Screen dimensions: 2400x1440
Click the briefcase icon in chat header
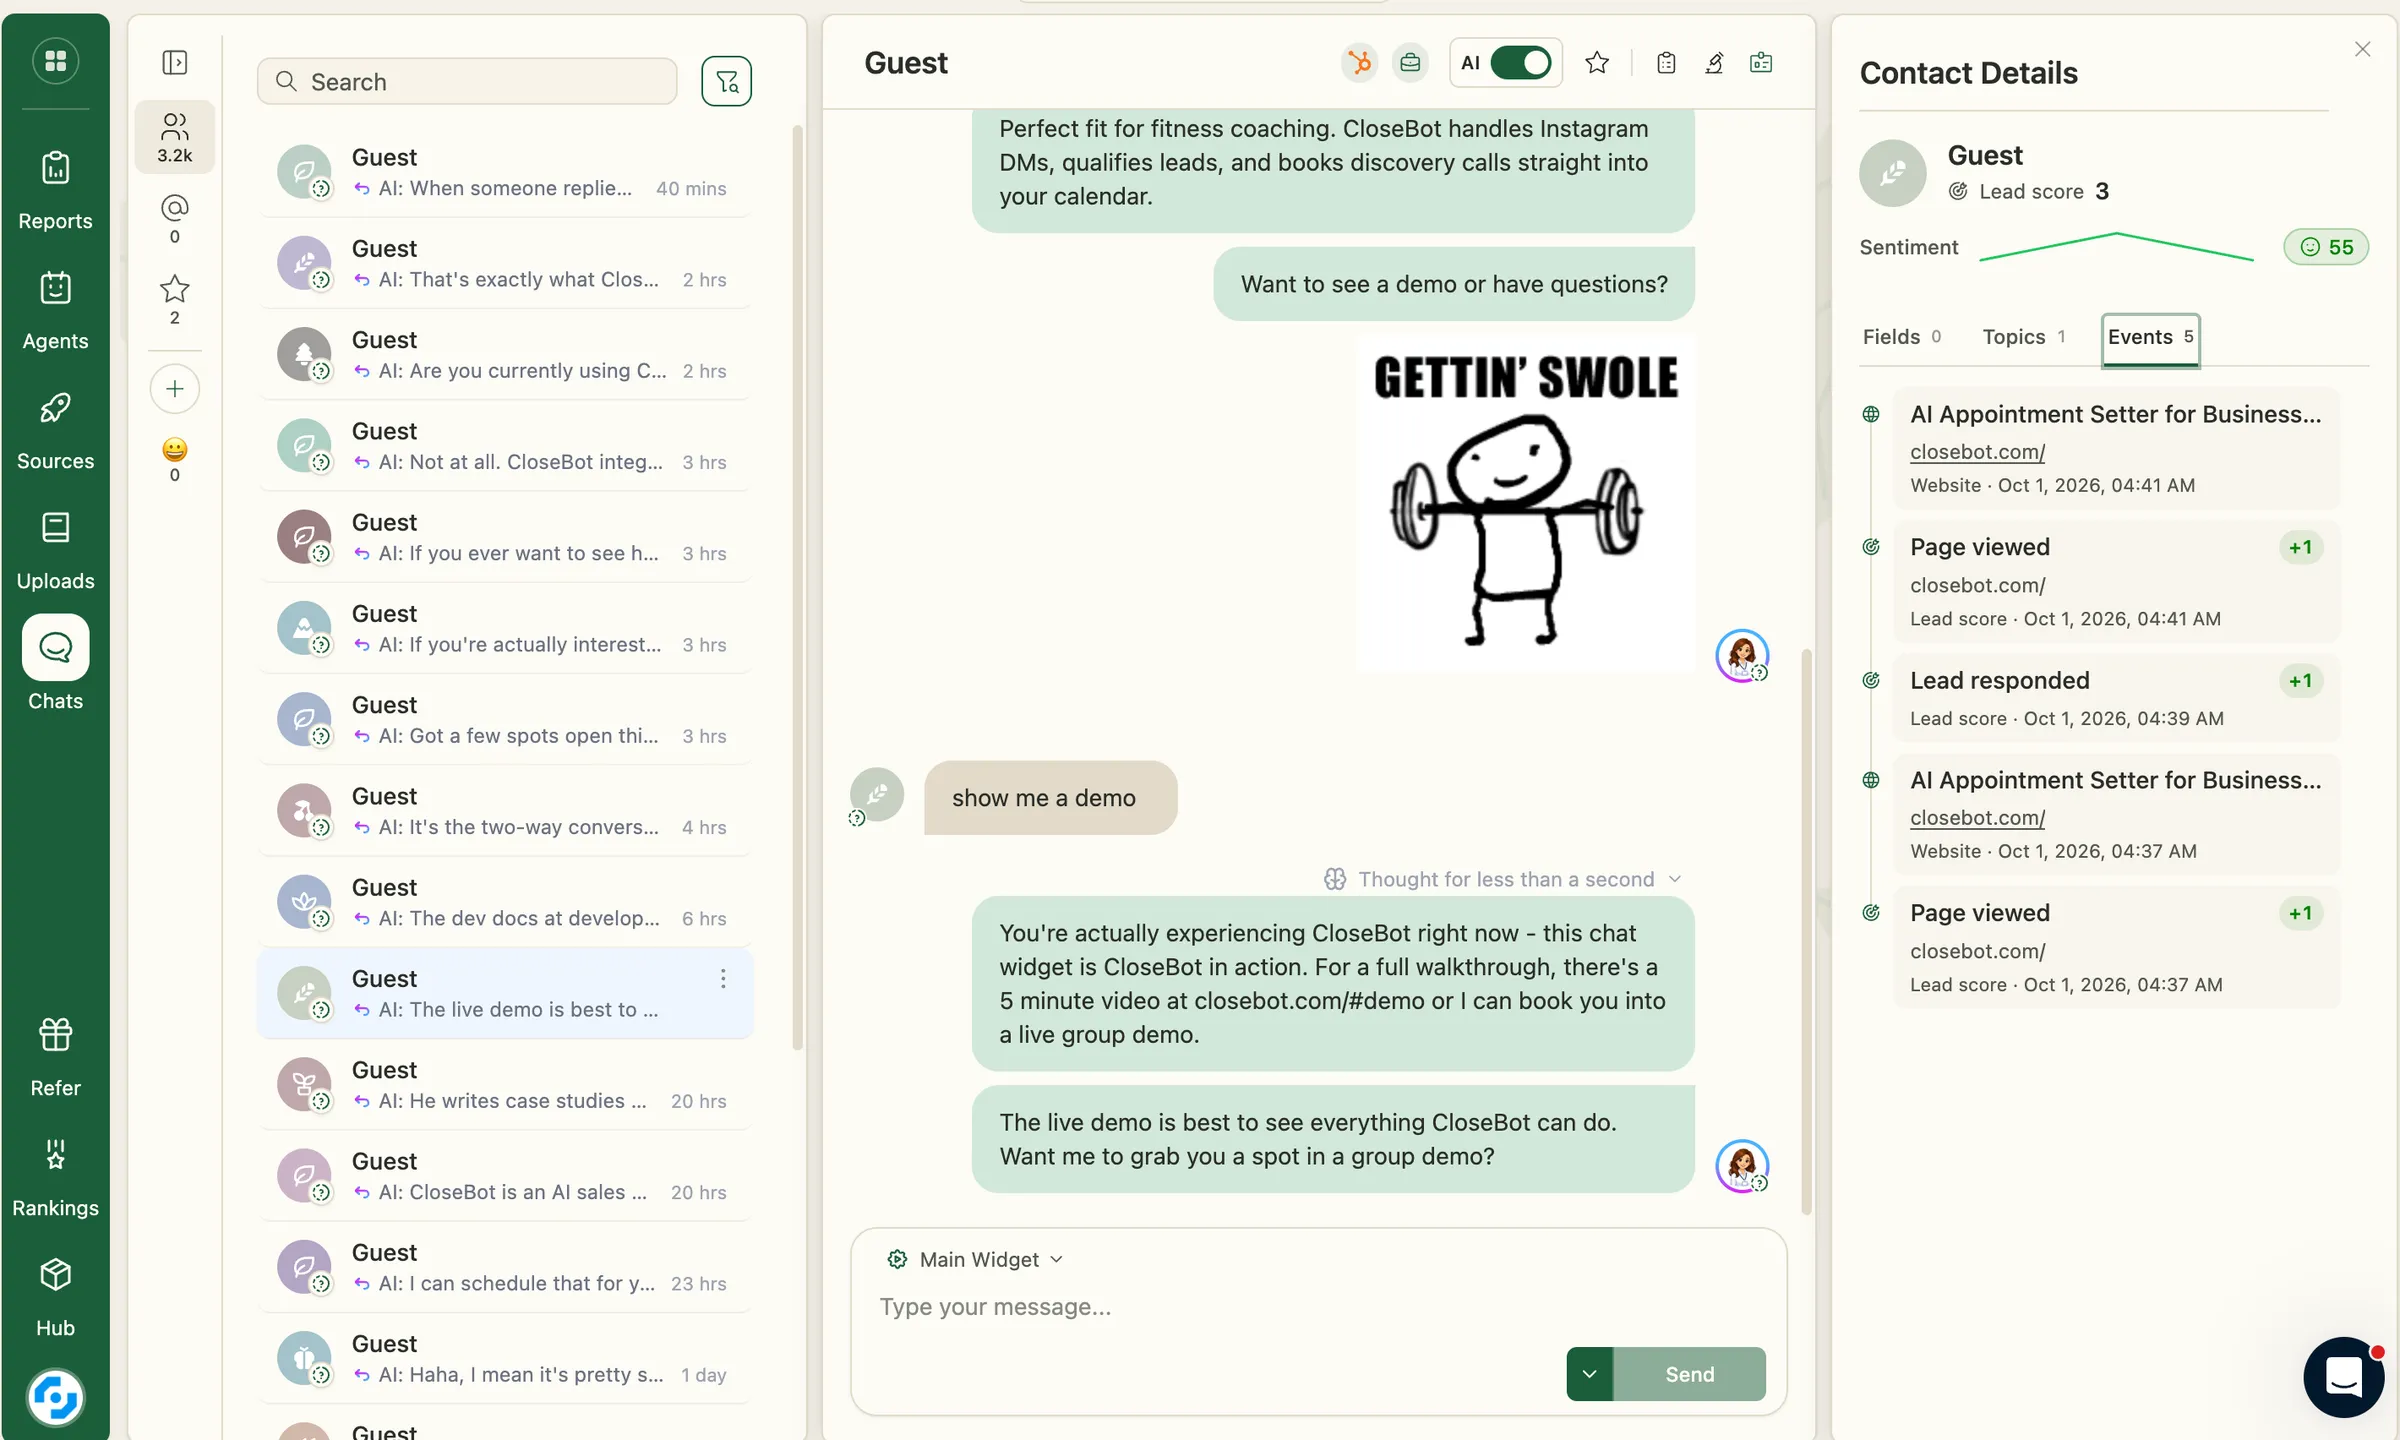pyautogui.click(x=1410, y=63)
